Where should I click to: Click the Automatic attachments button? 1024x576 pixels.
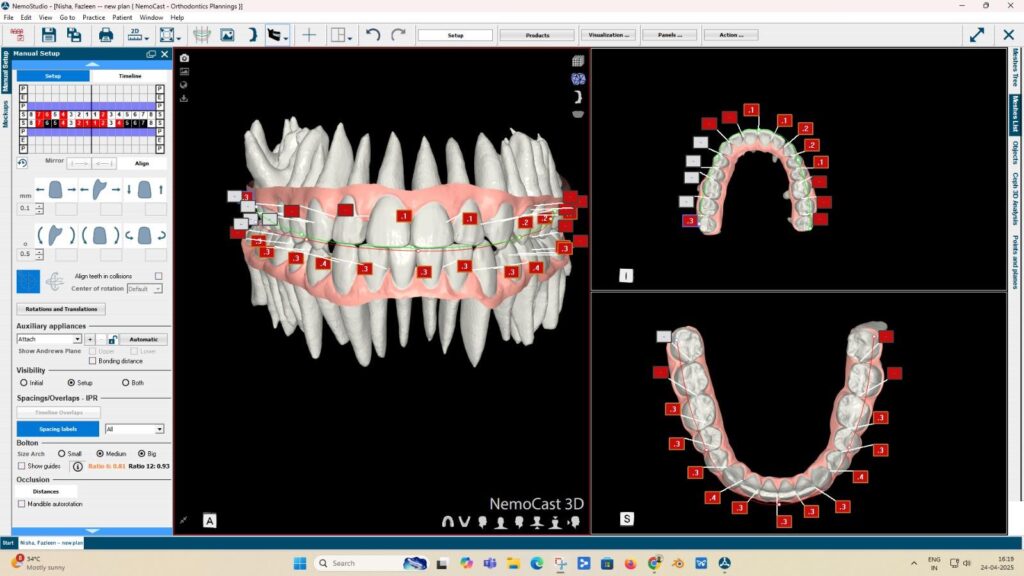pos(144,340)
